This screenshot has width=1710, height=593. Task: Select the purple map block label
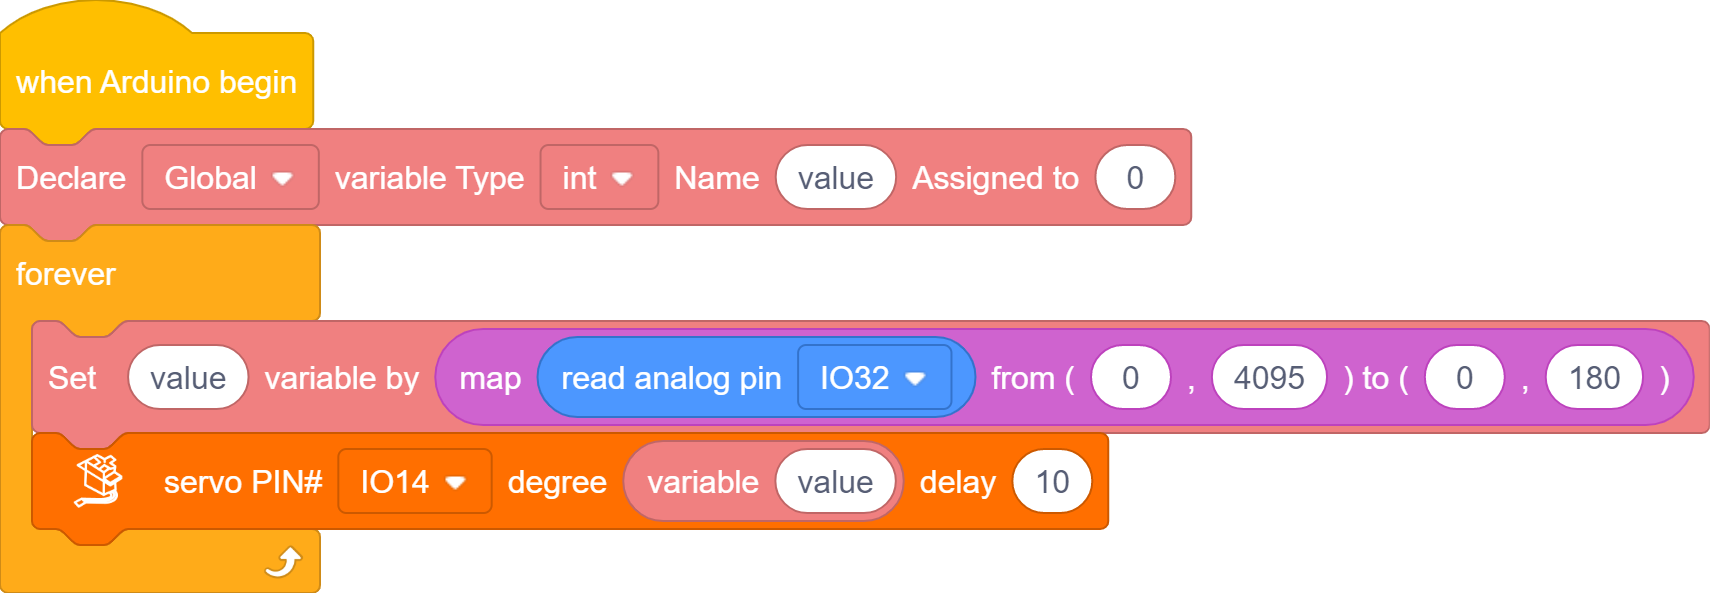(490, 378)
